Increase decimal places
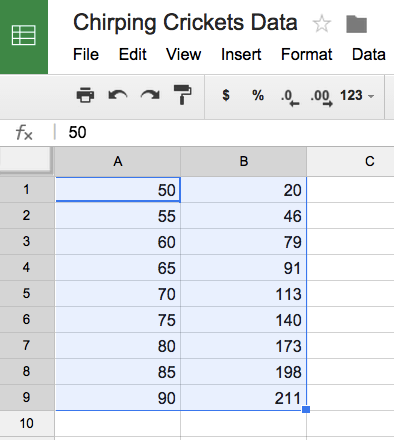The image size is (394, 440). (321, 97)
